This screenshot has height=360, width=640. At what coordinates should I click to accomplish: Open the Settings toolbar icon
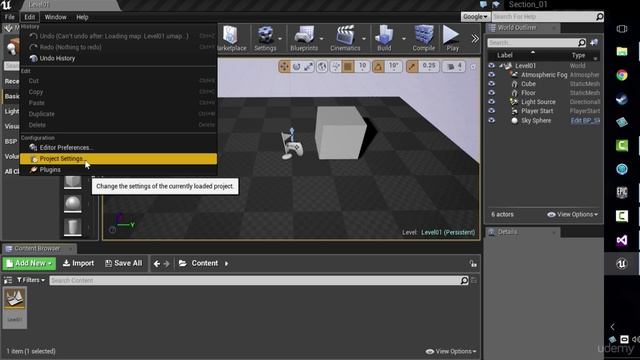coord(265,38)
